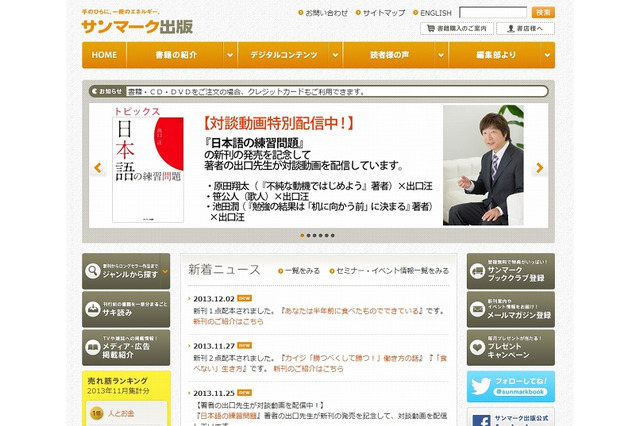Open the デジタルコンテンツ menu item
640x426 pixels.
(x=284, y=55)
